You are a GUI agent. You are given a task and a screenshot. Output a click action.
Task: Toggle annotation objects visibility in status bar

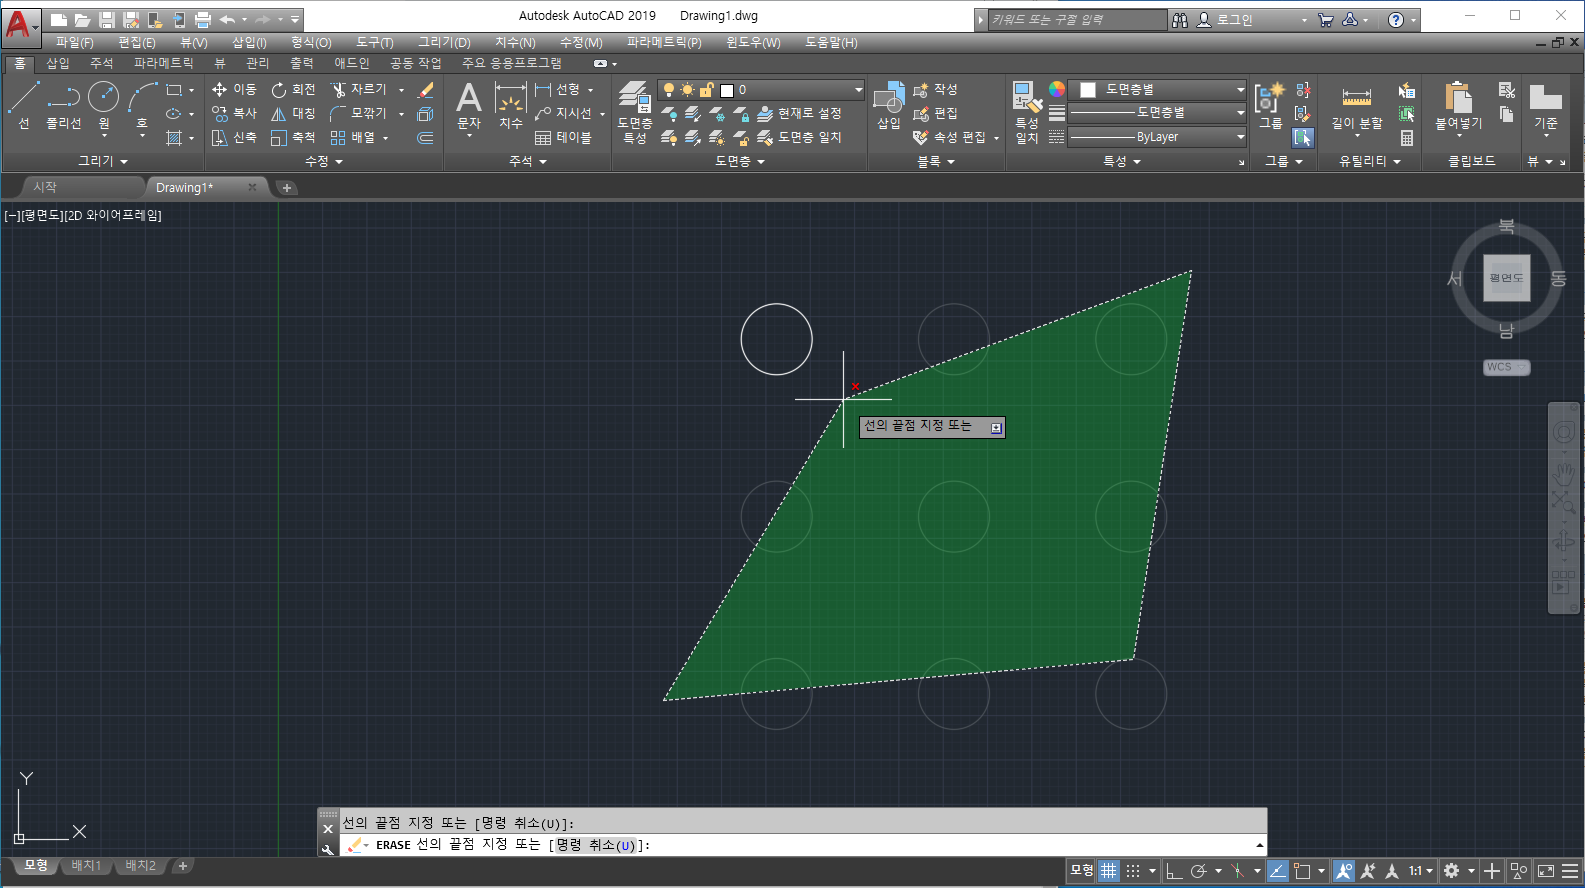1344,871
